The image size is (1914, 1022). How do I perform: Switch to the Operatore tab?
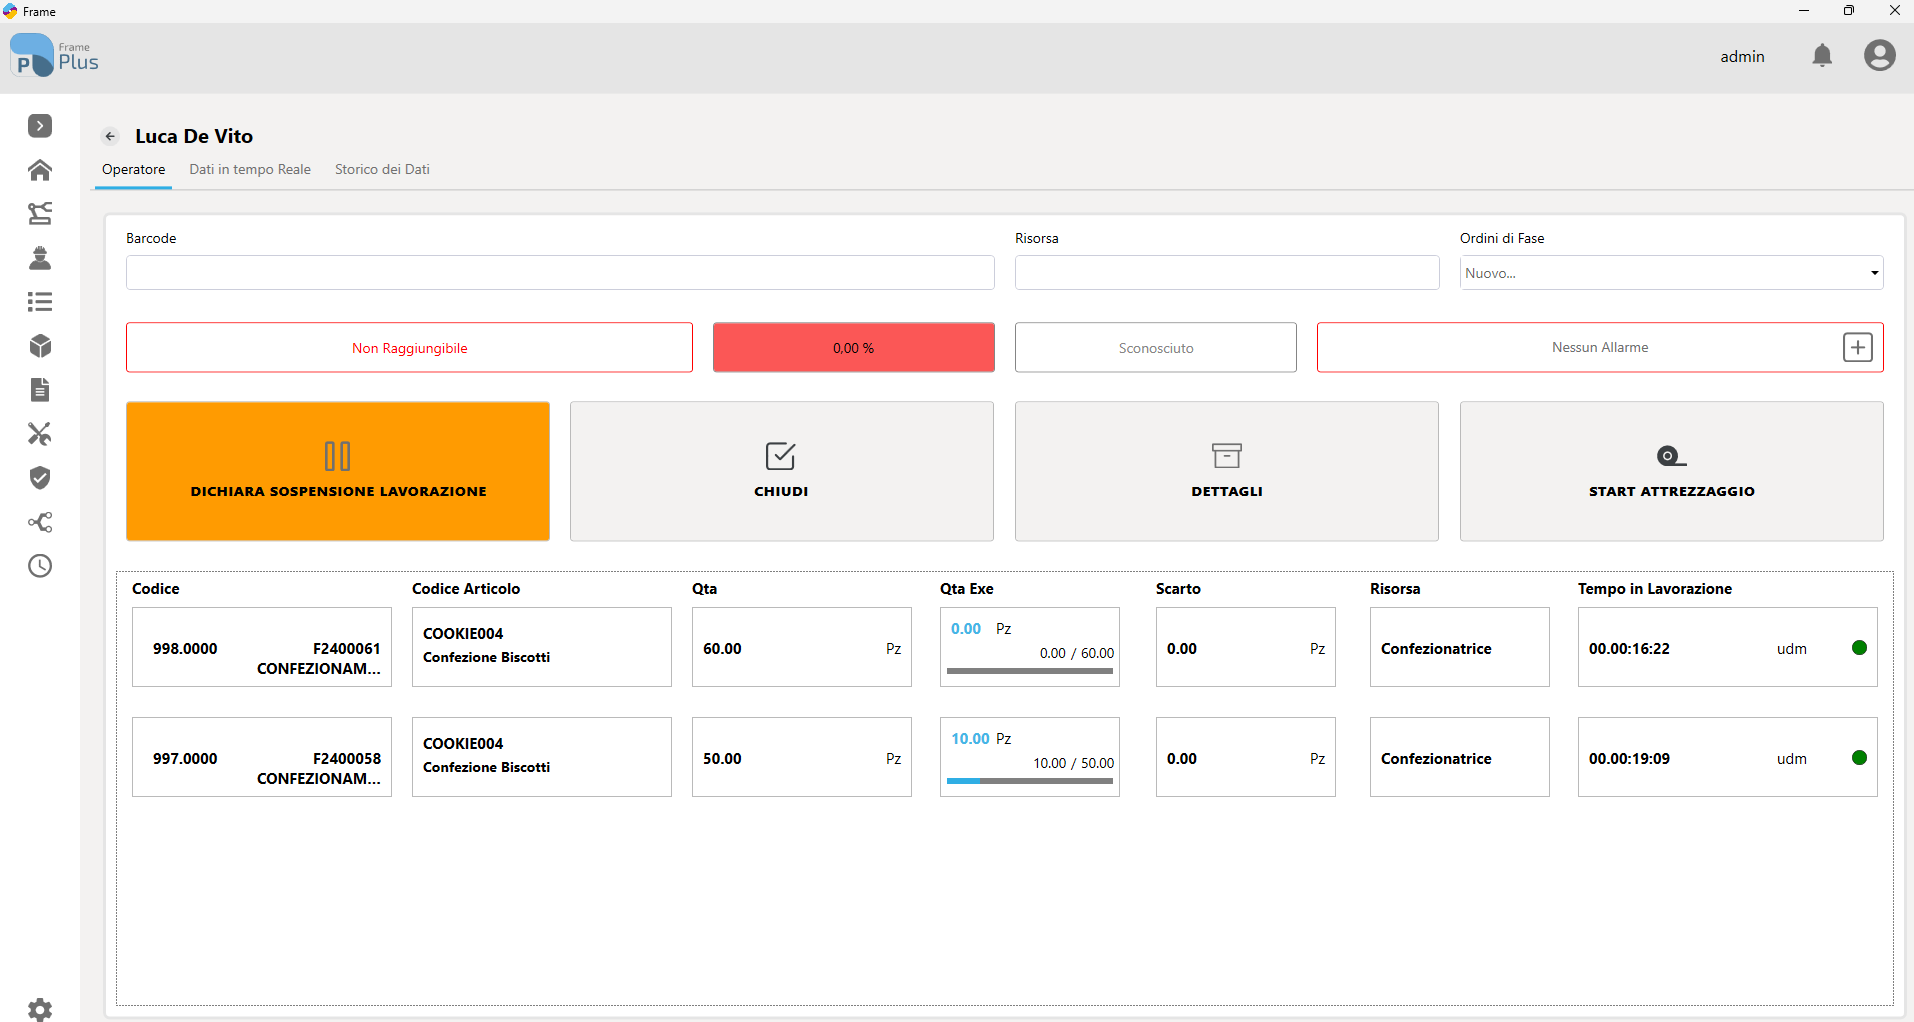tap(134, 169)
